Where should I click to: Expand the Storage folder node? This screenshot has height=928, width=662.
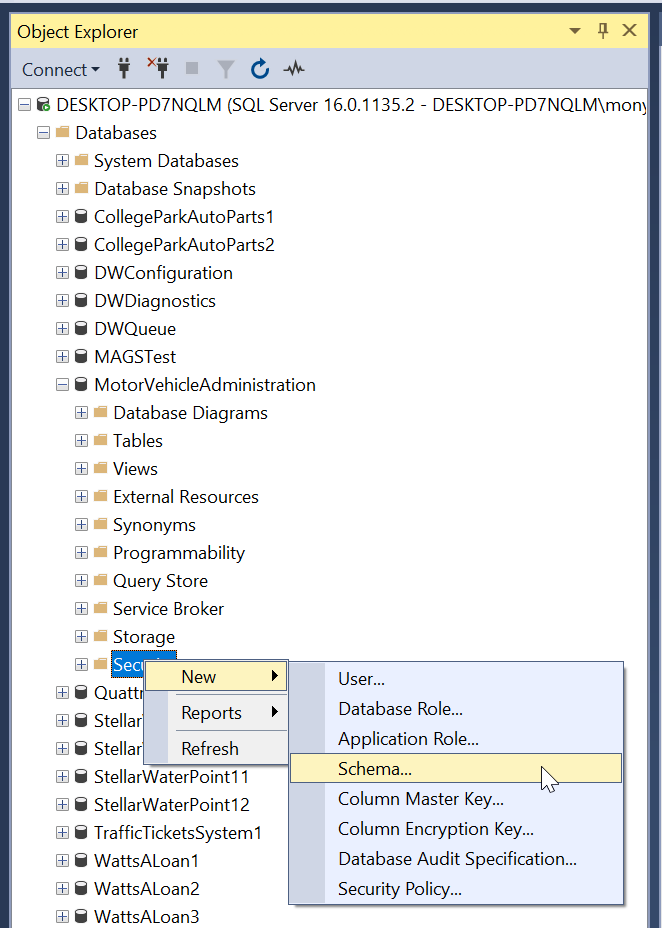point(81,636)
